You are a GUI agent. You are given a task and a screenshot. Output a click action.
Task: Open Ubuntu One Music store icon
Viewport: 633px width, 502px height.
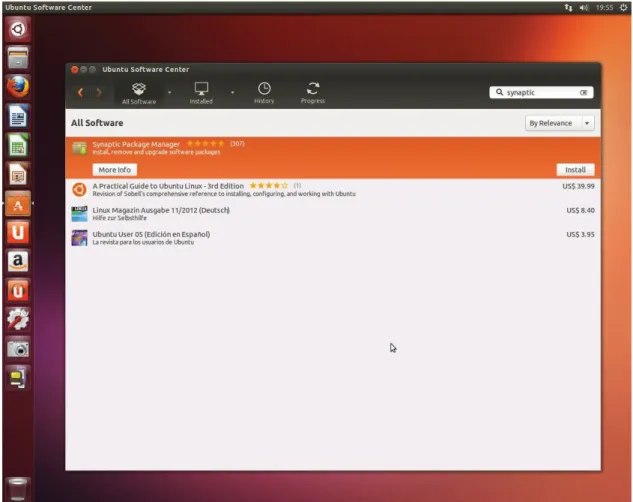(x=18, y=291)
